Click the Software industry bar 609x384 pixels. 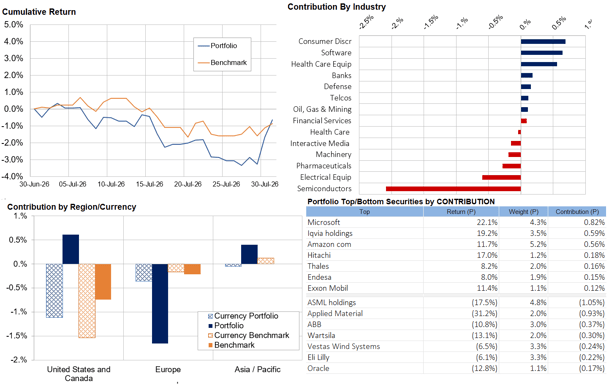point(541,53)
